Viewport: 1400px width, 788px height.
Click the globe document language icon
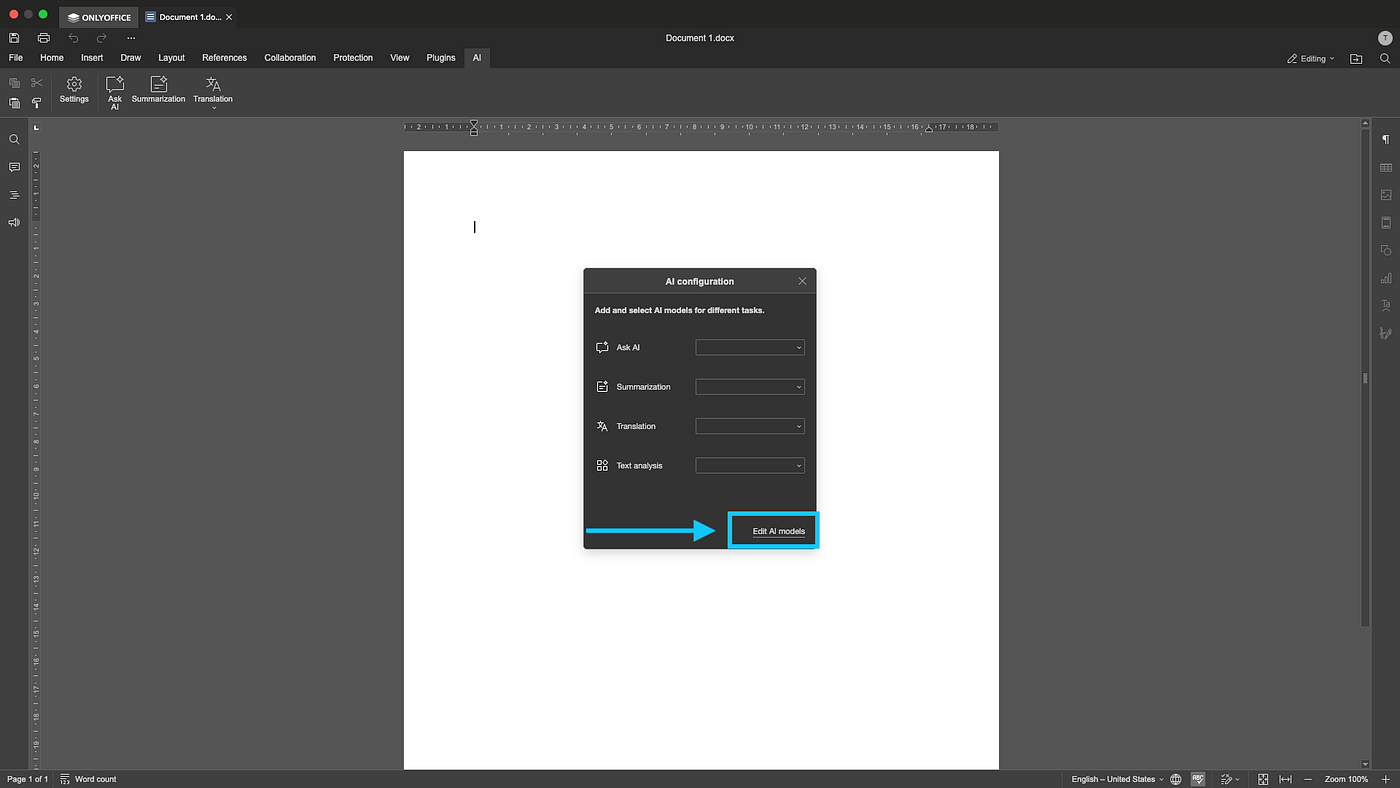click(1176, 779)
